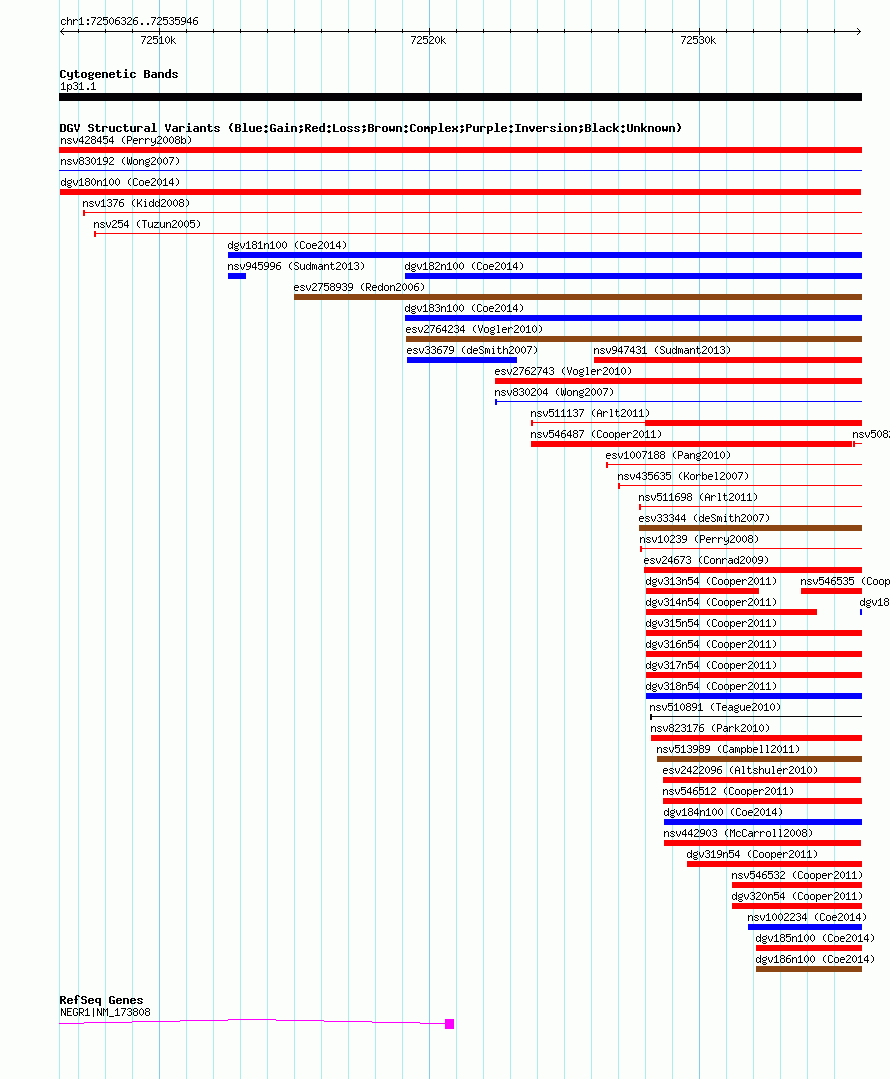Click the dgv316n54 (Cooper2011) label
The image size is (890, 1079).
tap(711, 644)
